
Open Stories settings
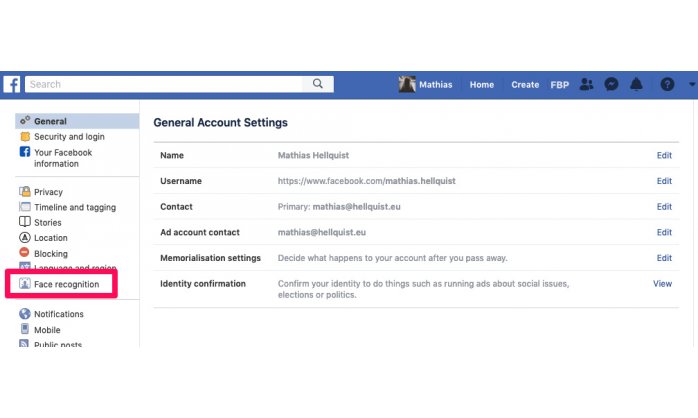click(x=48, y=223)
